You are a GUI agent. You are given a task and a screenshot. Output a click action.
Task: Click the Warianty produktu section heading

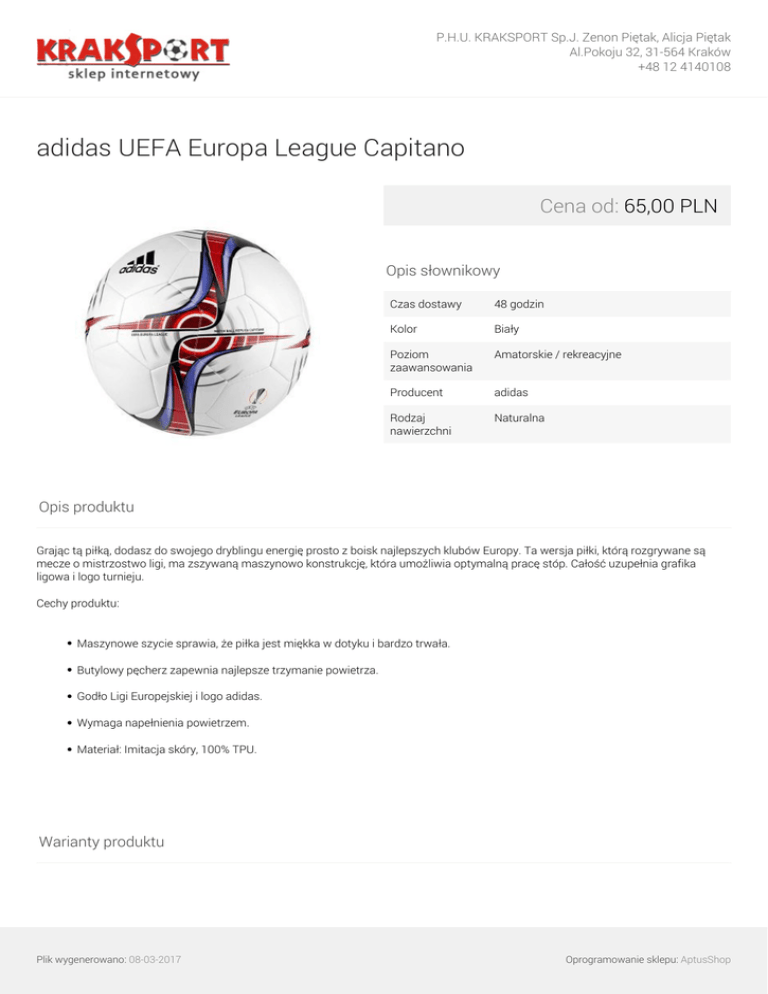(101, 841)
